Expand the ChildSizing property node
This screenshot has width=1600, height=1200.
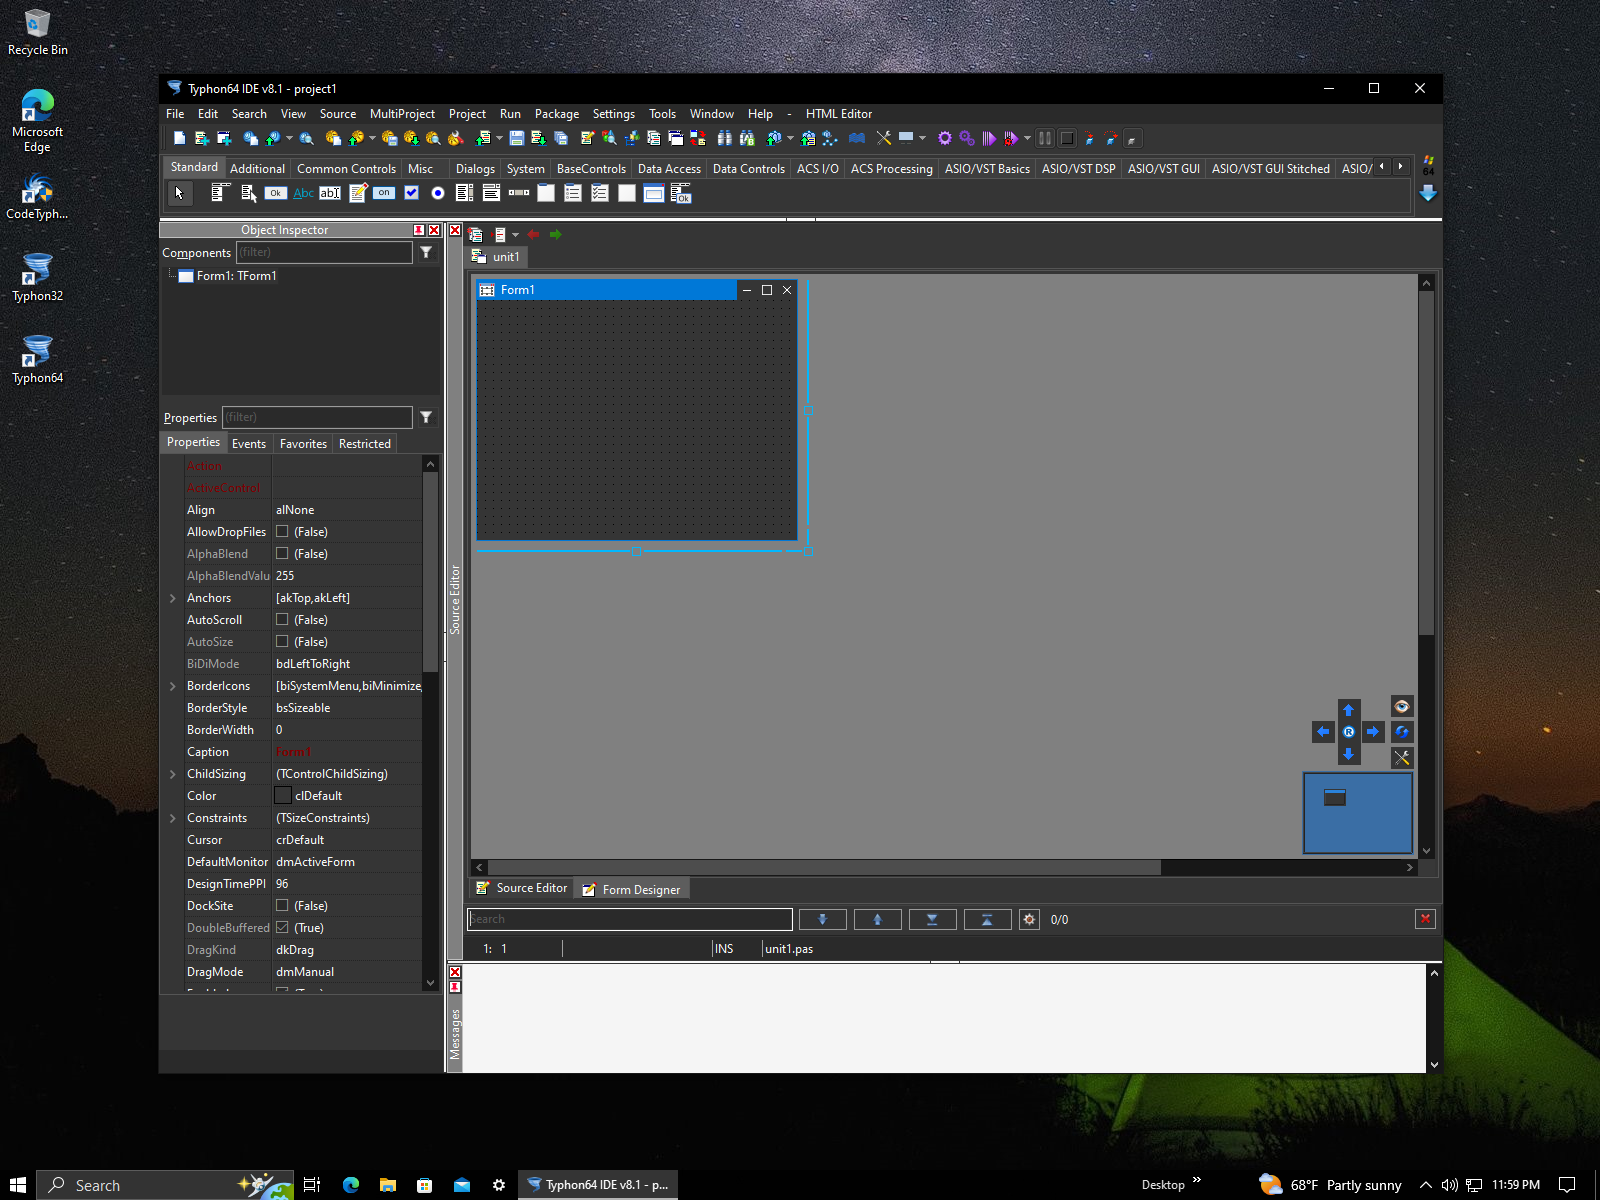click(x=173, y=774)
